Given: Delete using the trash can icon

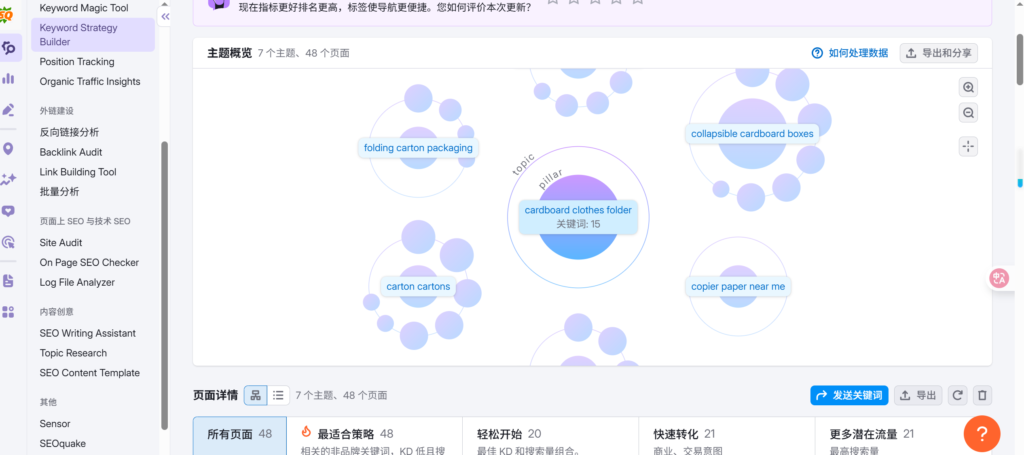Looking at the screenshot, I should coord(982,395).
